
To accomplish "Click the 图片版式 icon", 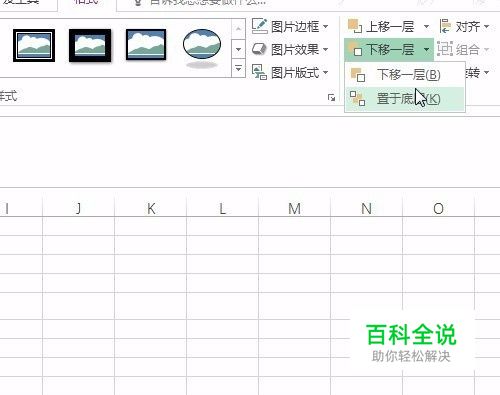I will [259, 72].
